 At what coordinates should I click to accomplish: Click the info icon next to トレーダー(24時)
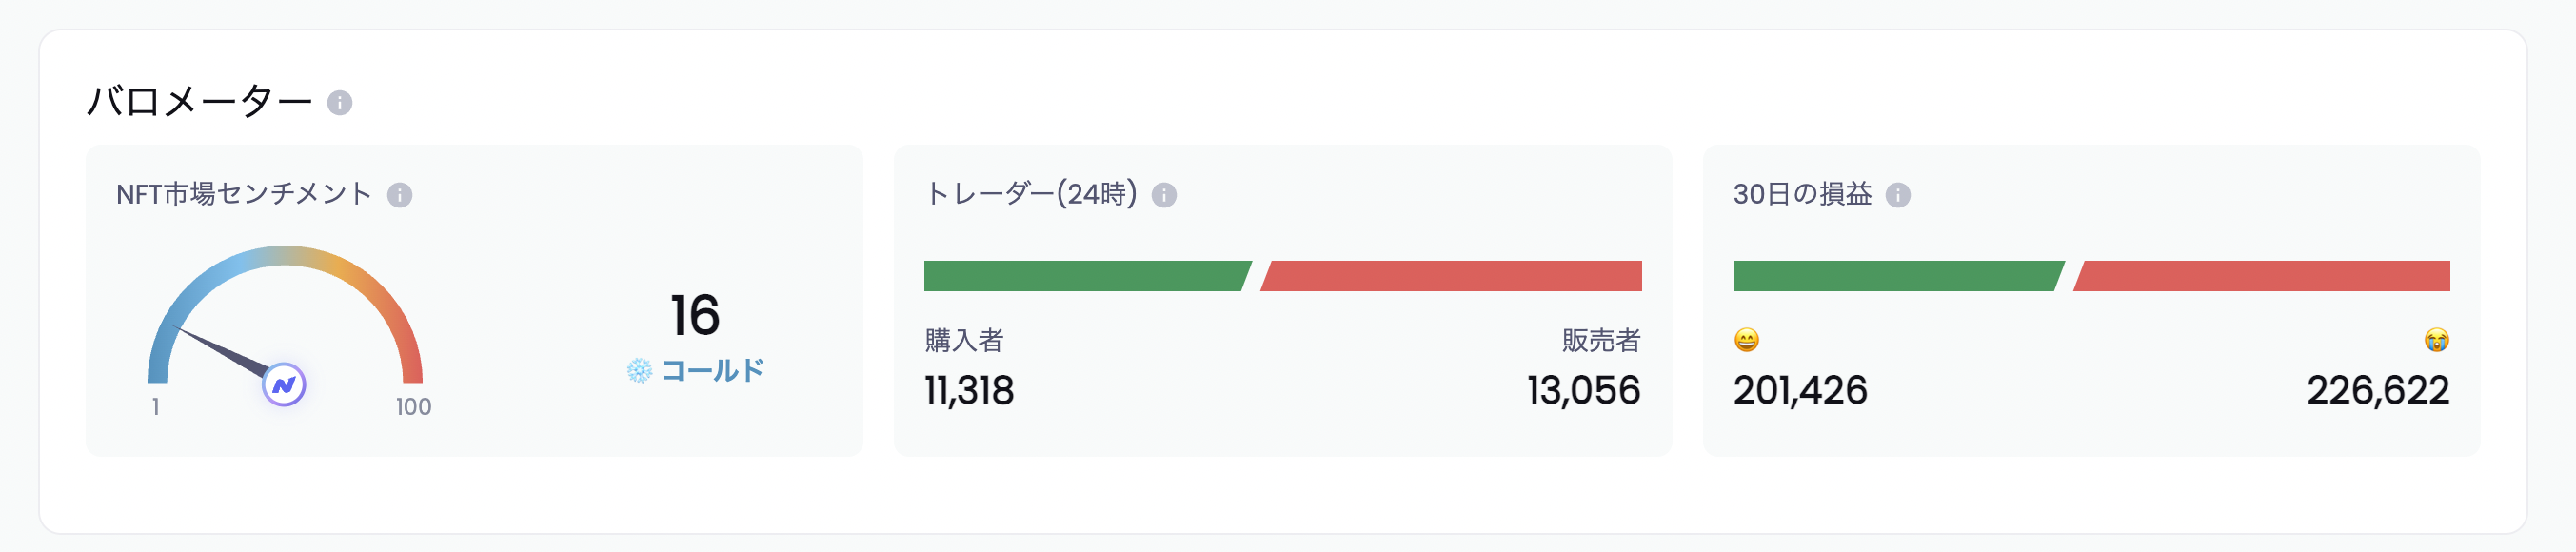coord(1164,195)
